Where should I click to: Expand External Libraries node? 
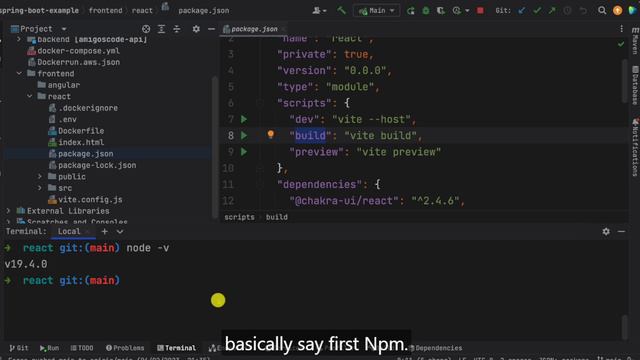click(x=8, y=211)
